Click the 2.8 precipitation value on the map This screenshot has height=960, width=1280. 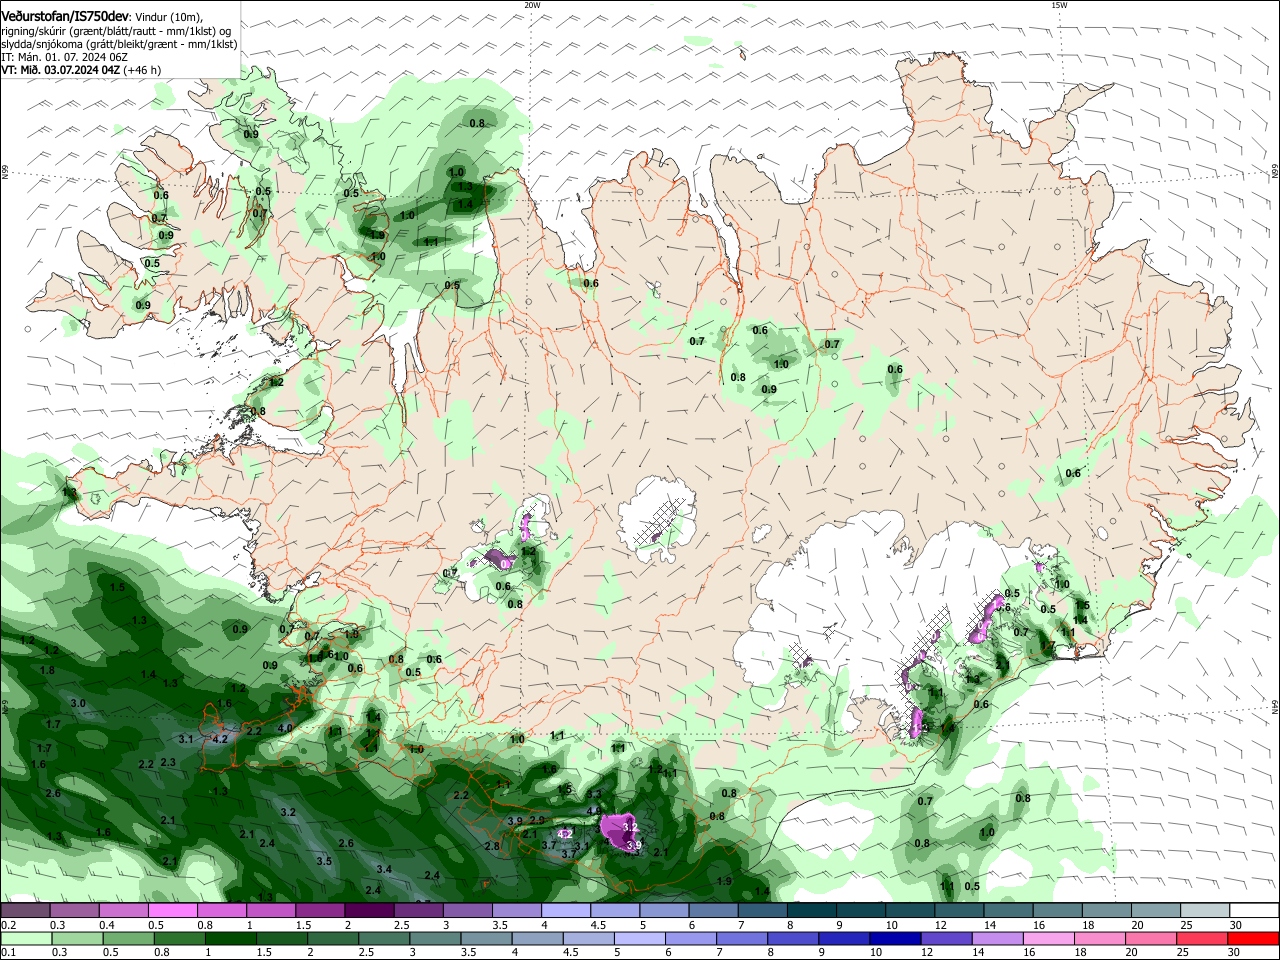[x=492, y=846]
